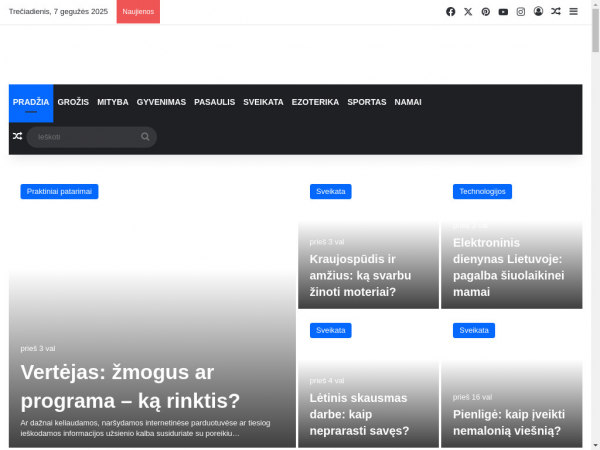Go to Gyvenimas category
This screenshot has height=450, width=600.
pyautogui.click(x=161, y=102)
